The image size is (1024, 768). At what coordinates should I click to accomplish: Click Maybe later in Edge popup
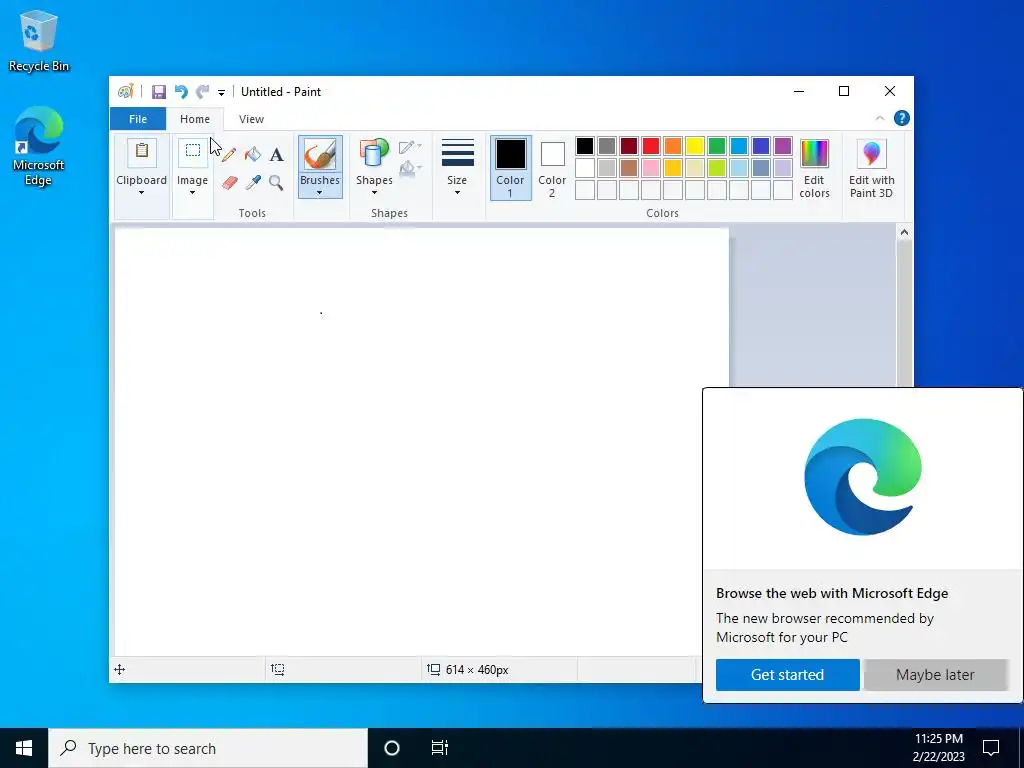point(935,675)
